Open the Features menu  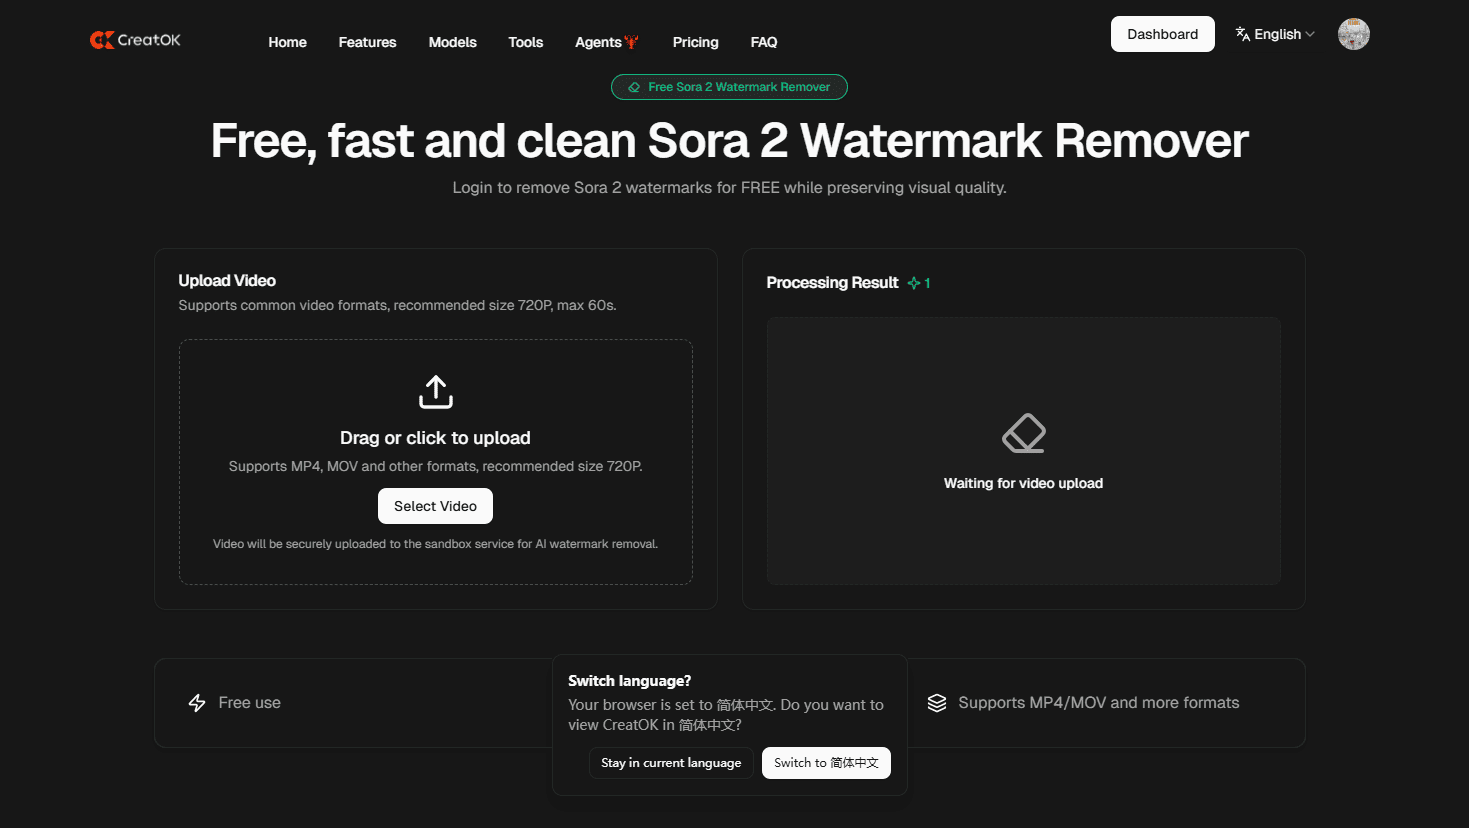[367, 42]
